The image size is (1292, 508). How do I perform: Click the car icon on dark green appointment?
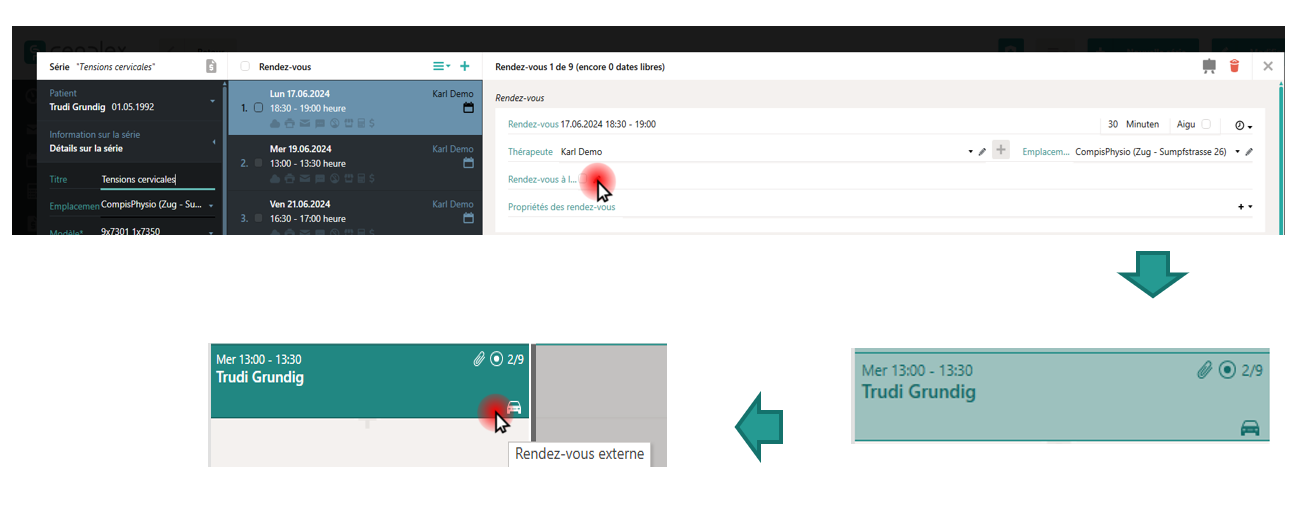pos(514,407)
